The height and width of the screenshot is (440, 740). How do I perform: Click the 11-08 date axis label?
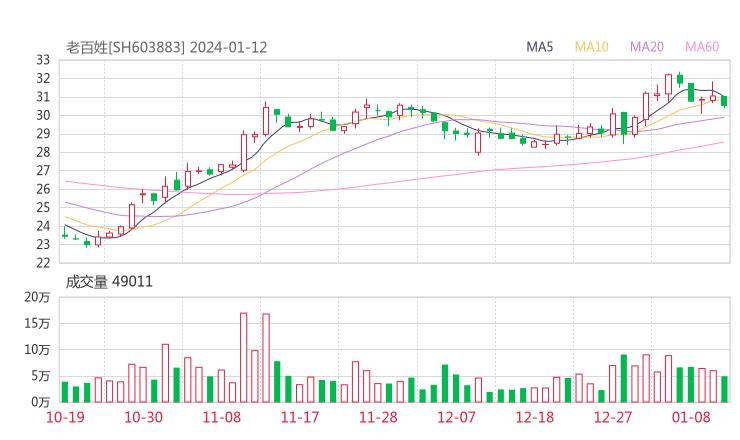pos(222,417)
